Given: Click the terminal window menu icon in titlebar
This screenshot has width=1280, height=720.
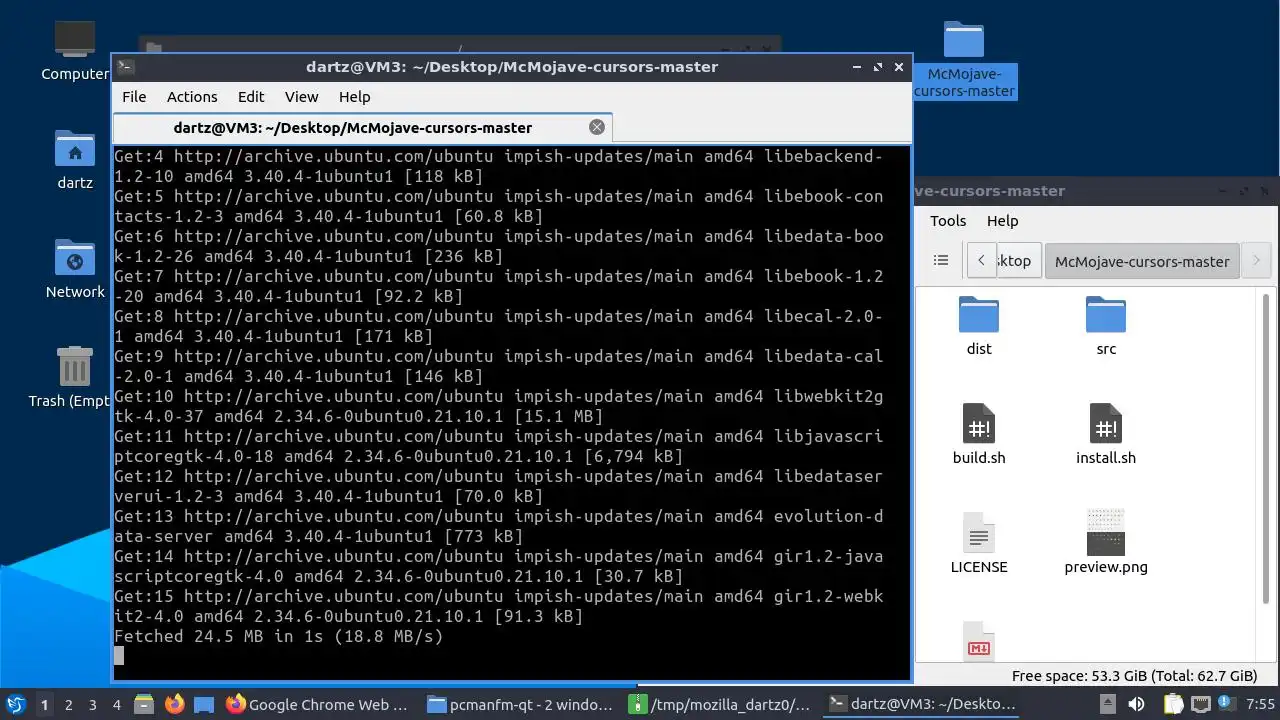Looking at the screenshot, I should [x=125, y=67].
